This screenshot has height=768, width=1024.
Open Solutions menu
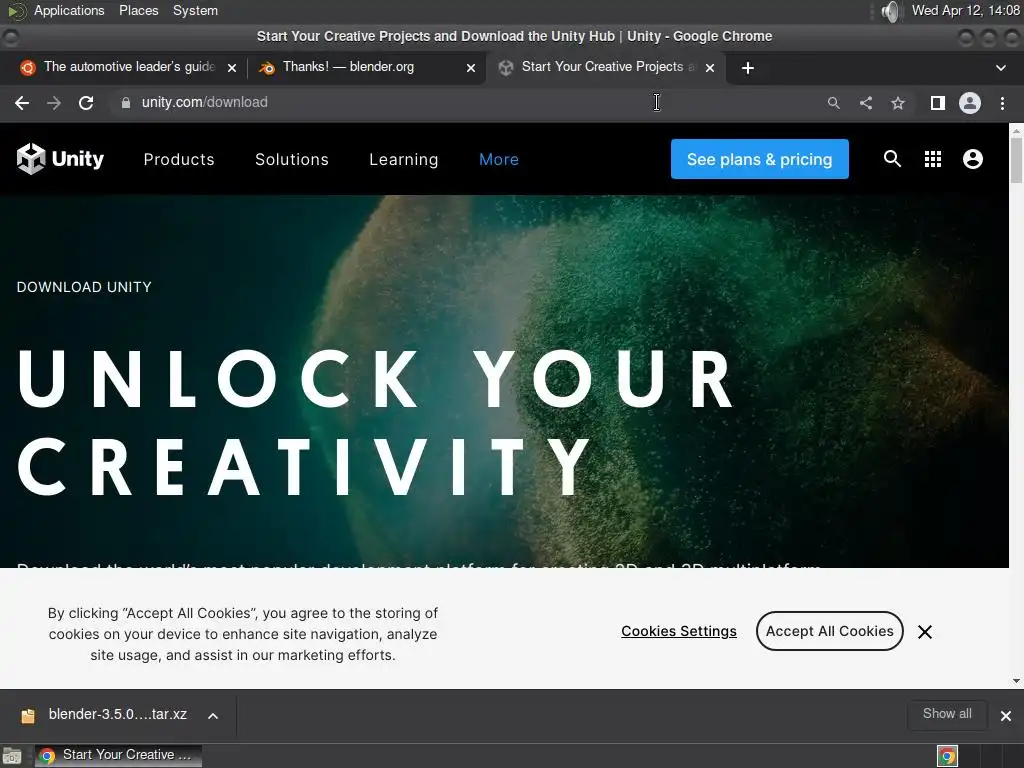click(292, 159)
